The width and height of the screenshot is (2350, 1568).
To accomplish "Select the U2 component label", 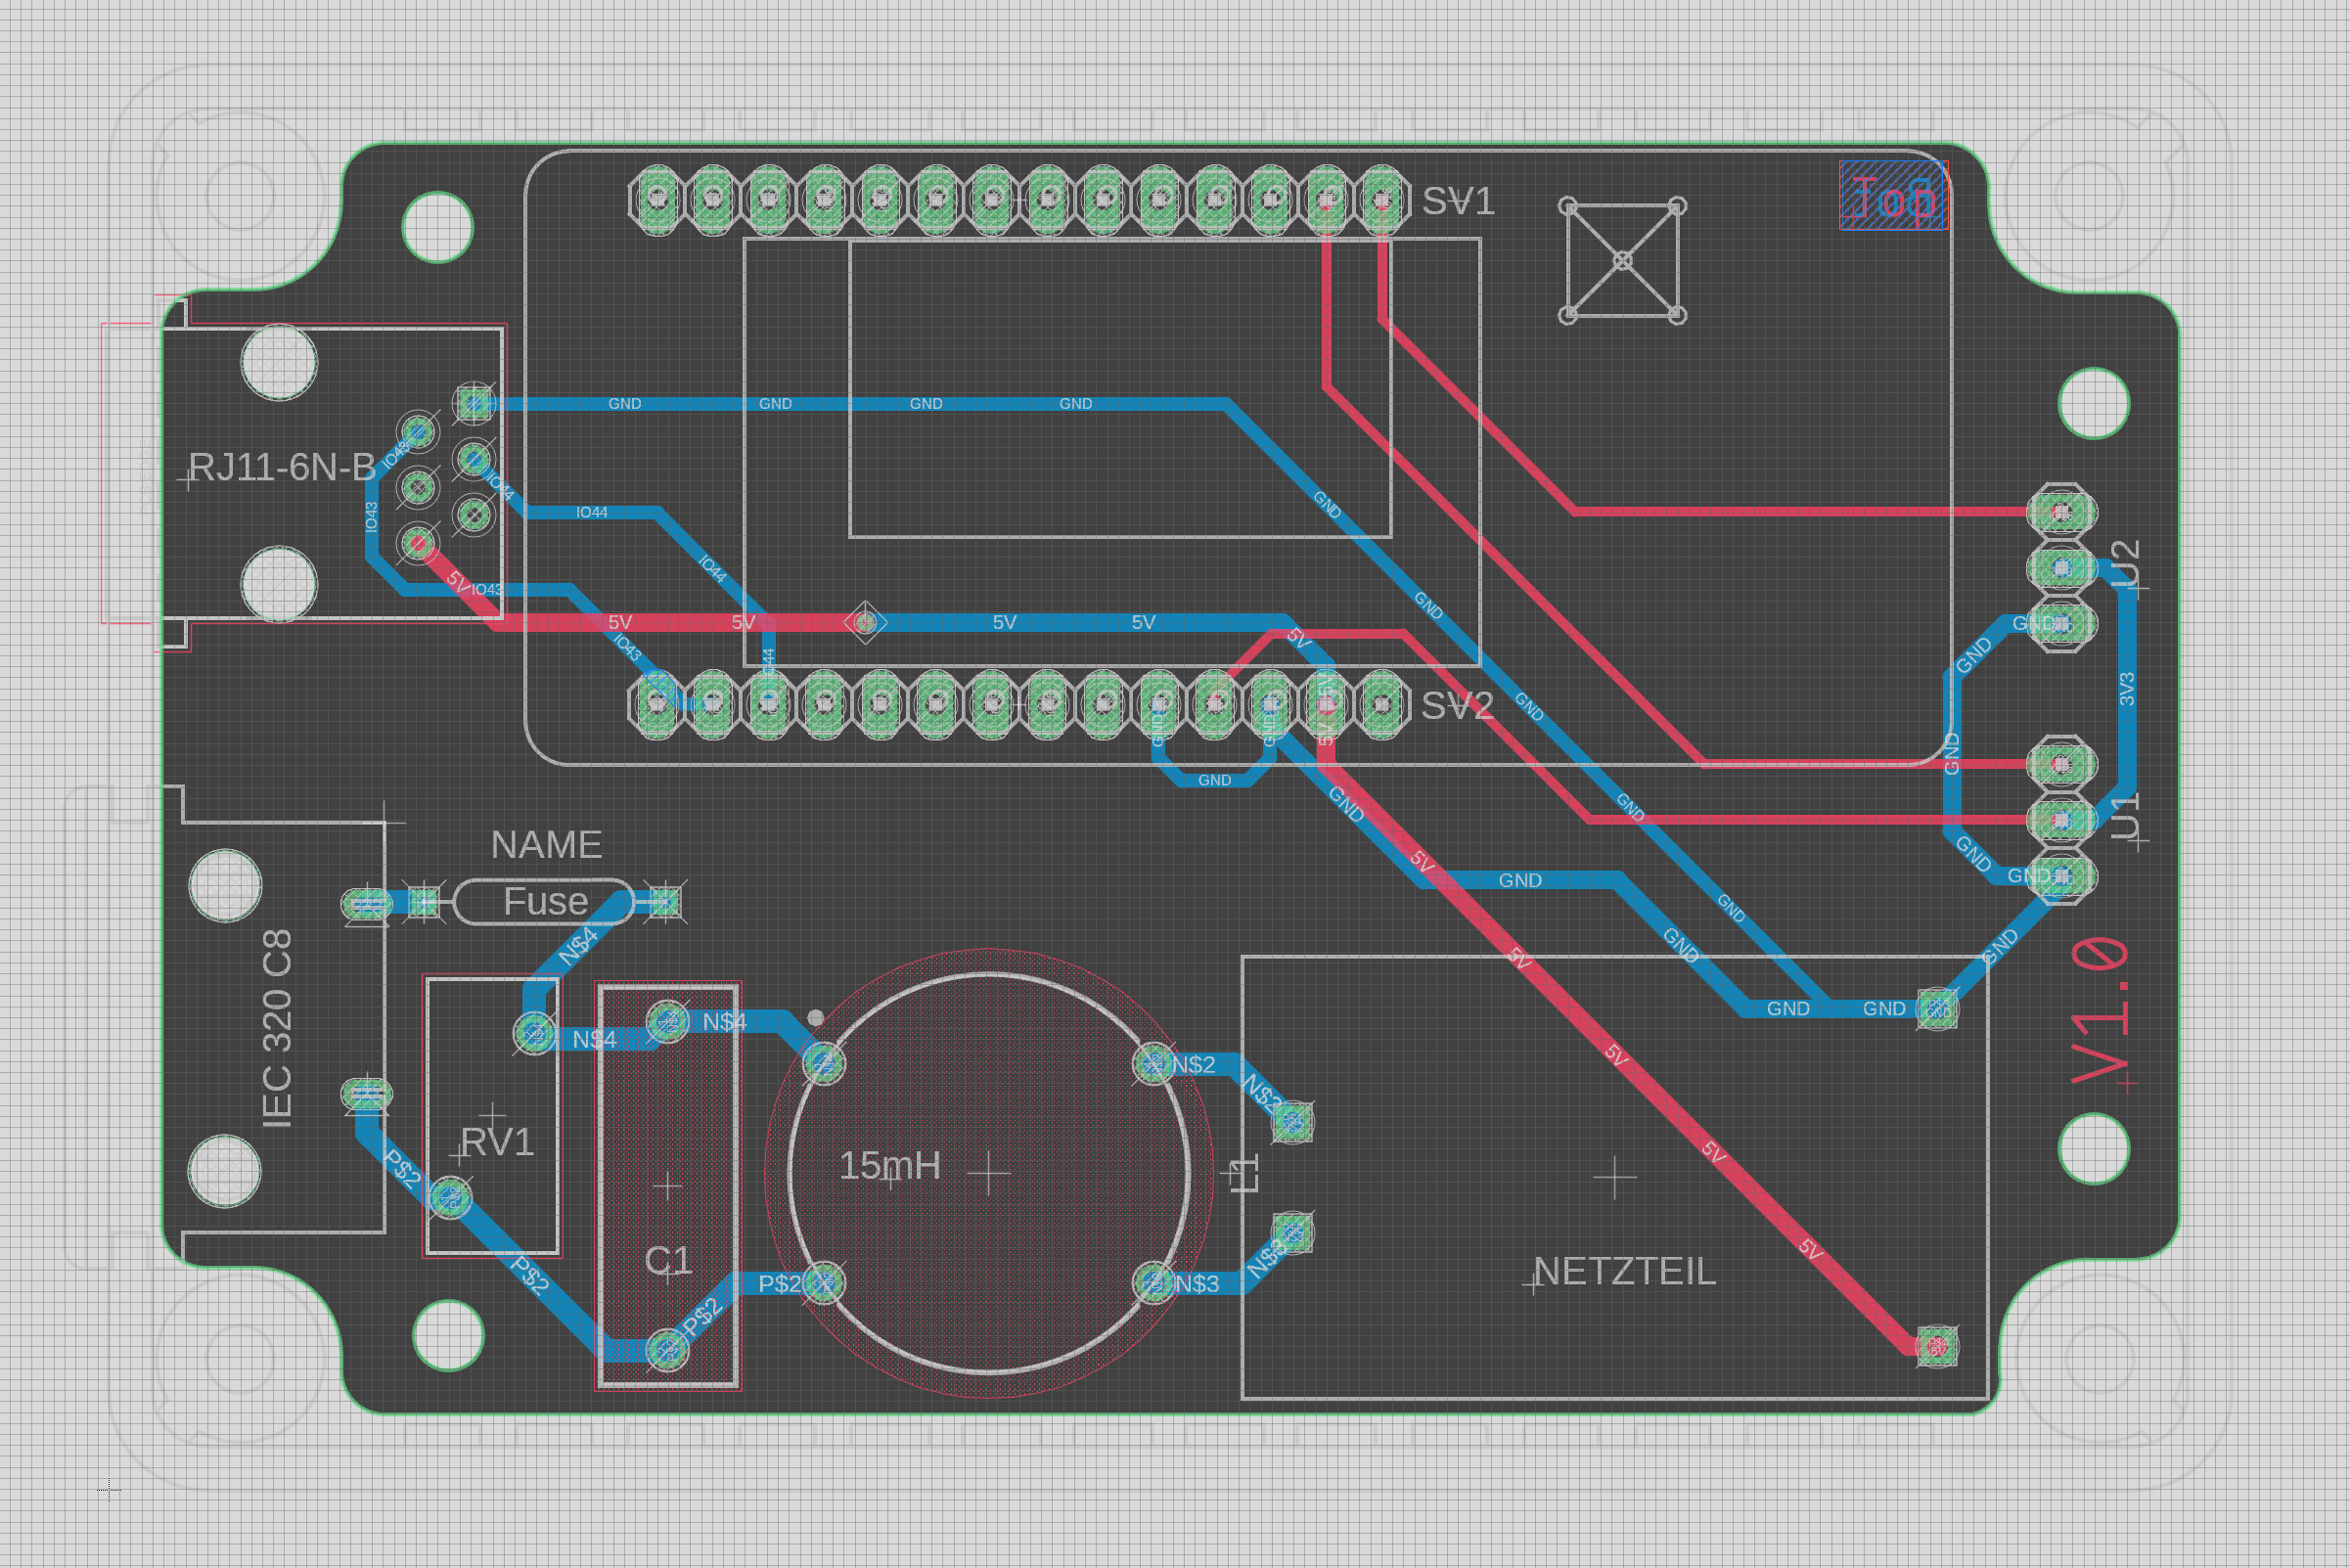I will click(2125, 564).
